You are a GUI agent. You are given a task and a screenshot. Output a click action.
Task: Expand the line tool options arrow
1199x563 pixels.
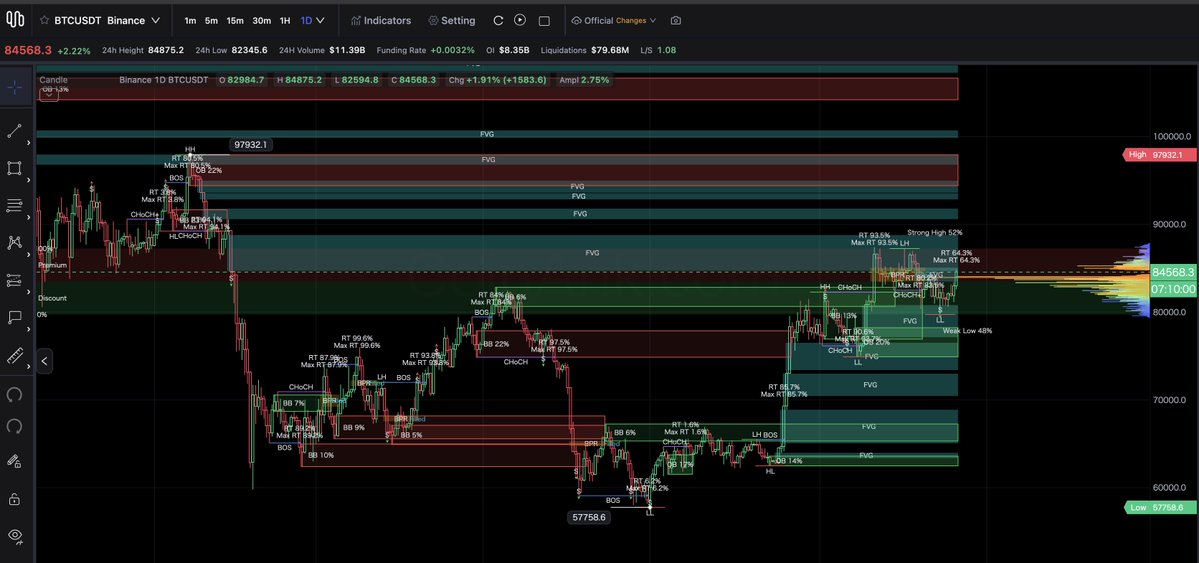coord(29,143)
